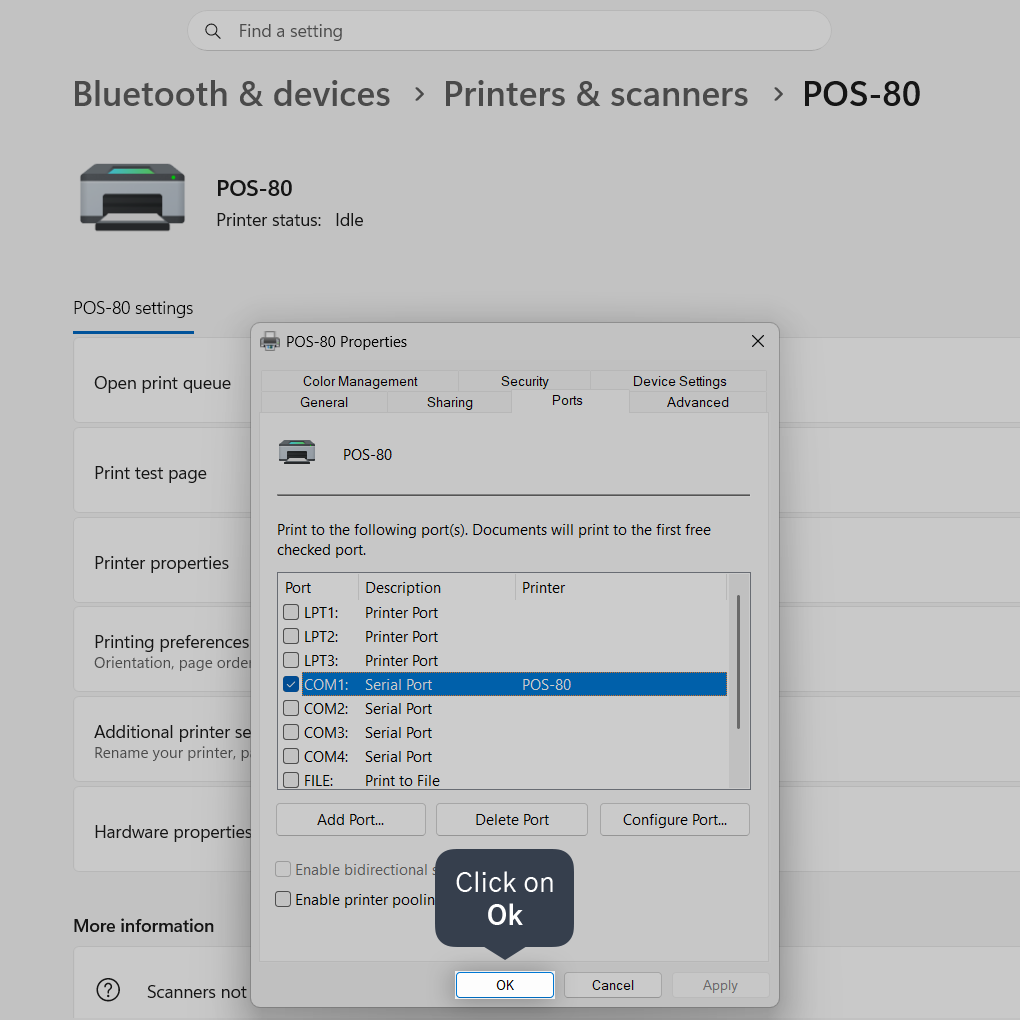Image resolution: width=1020 pixels, height=1020 pixels.
Task: Click POS-80 in the Printer column
Action: tap(546, 684)
